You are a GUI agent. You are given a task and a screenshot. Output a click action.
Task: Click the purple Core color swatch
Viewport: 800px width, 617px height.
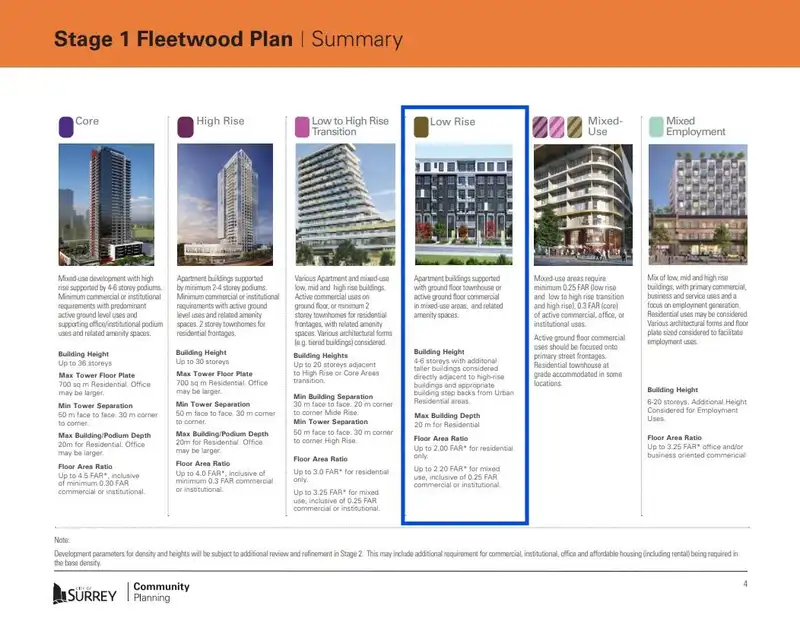(x=66, y=127)
